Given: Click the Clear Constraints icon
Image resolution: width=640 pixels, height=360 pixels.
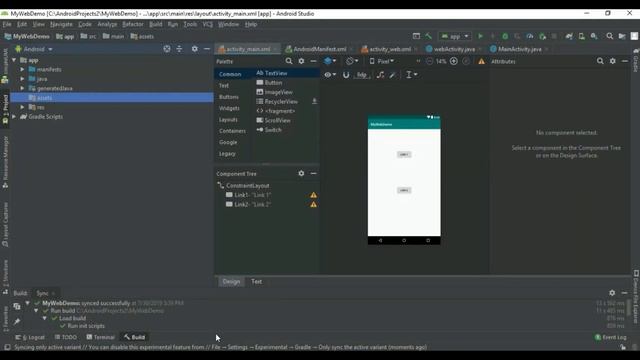Looking at the screenshot, I should click(380, 75).
